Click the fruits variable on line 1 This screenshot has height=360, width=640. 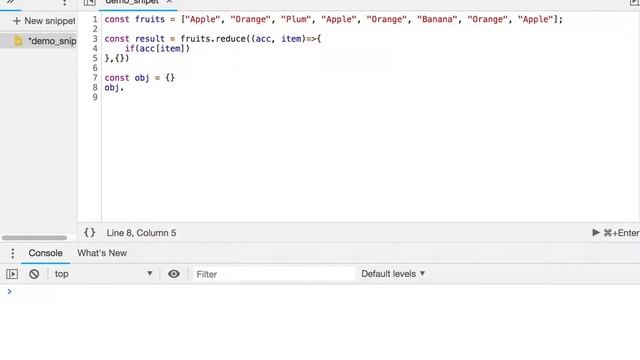[150, 19]
